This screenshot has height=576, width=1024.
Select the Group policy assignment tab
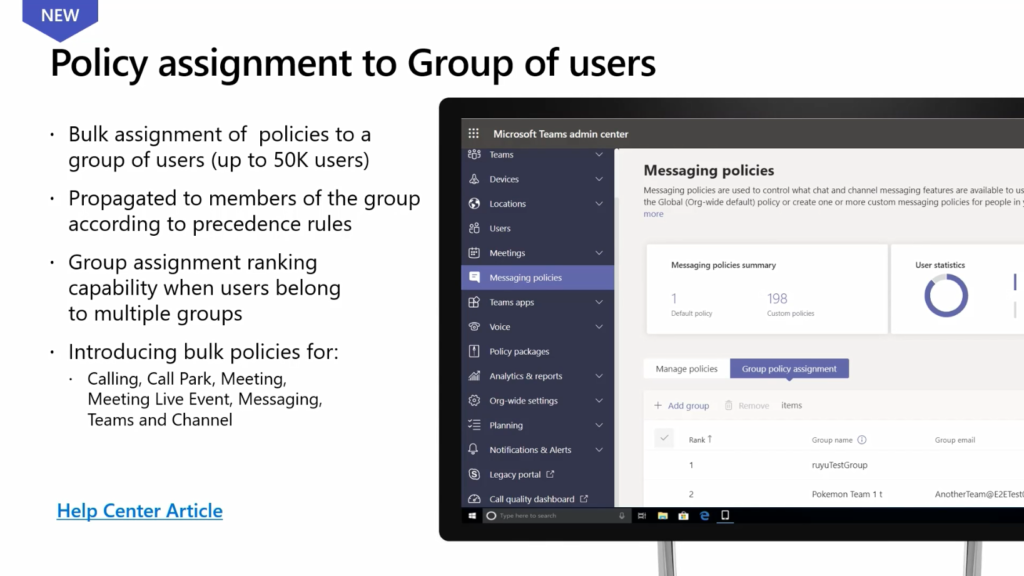pos(789,369)
